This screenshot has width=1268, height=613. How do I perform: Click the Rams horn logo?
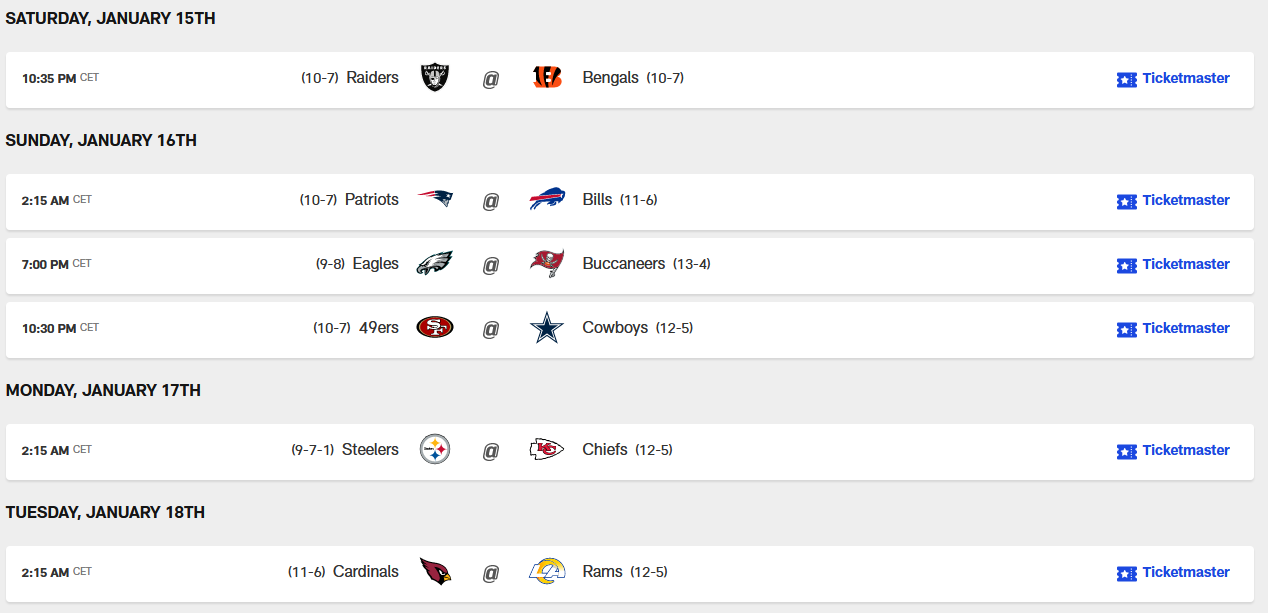point(547,572)
